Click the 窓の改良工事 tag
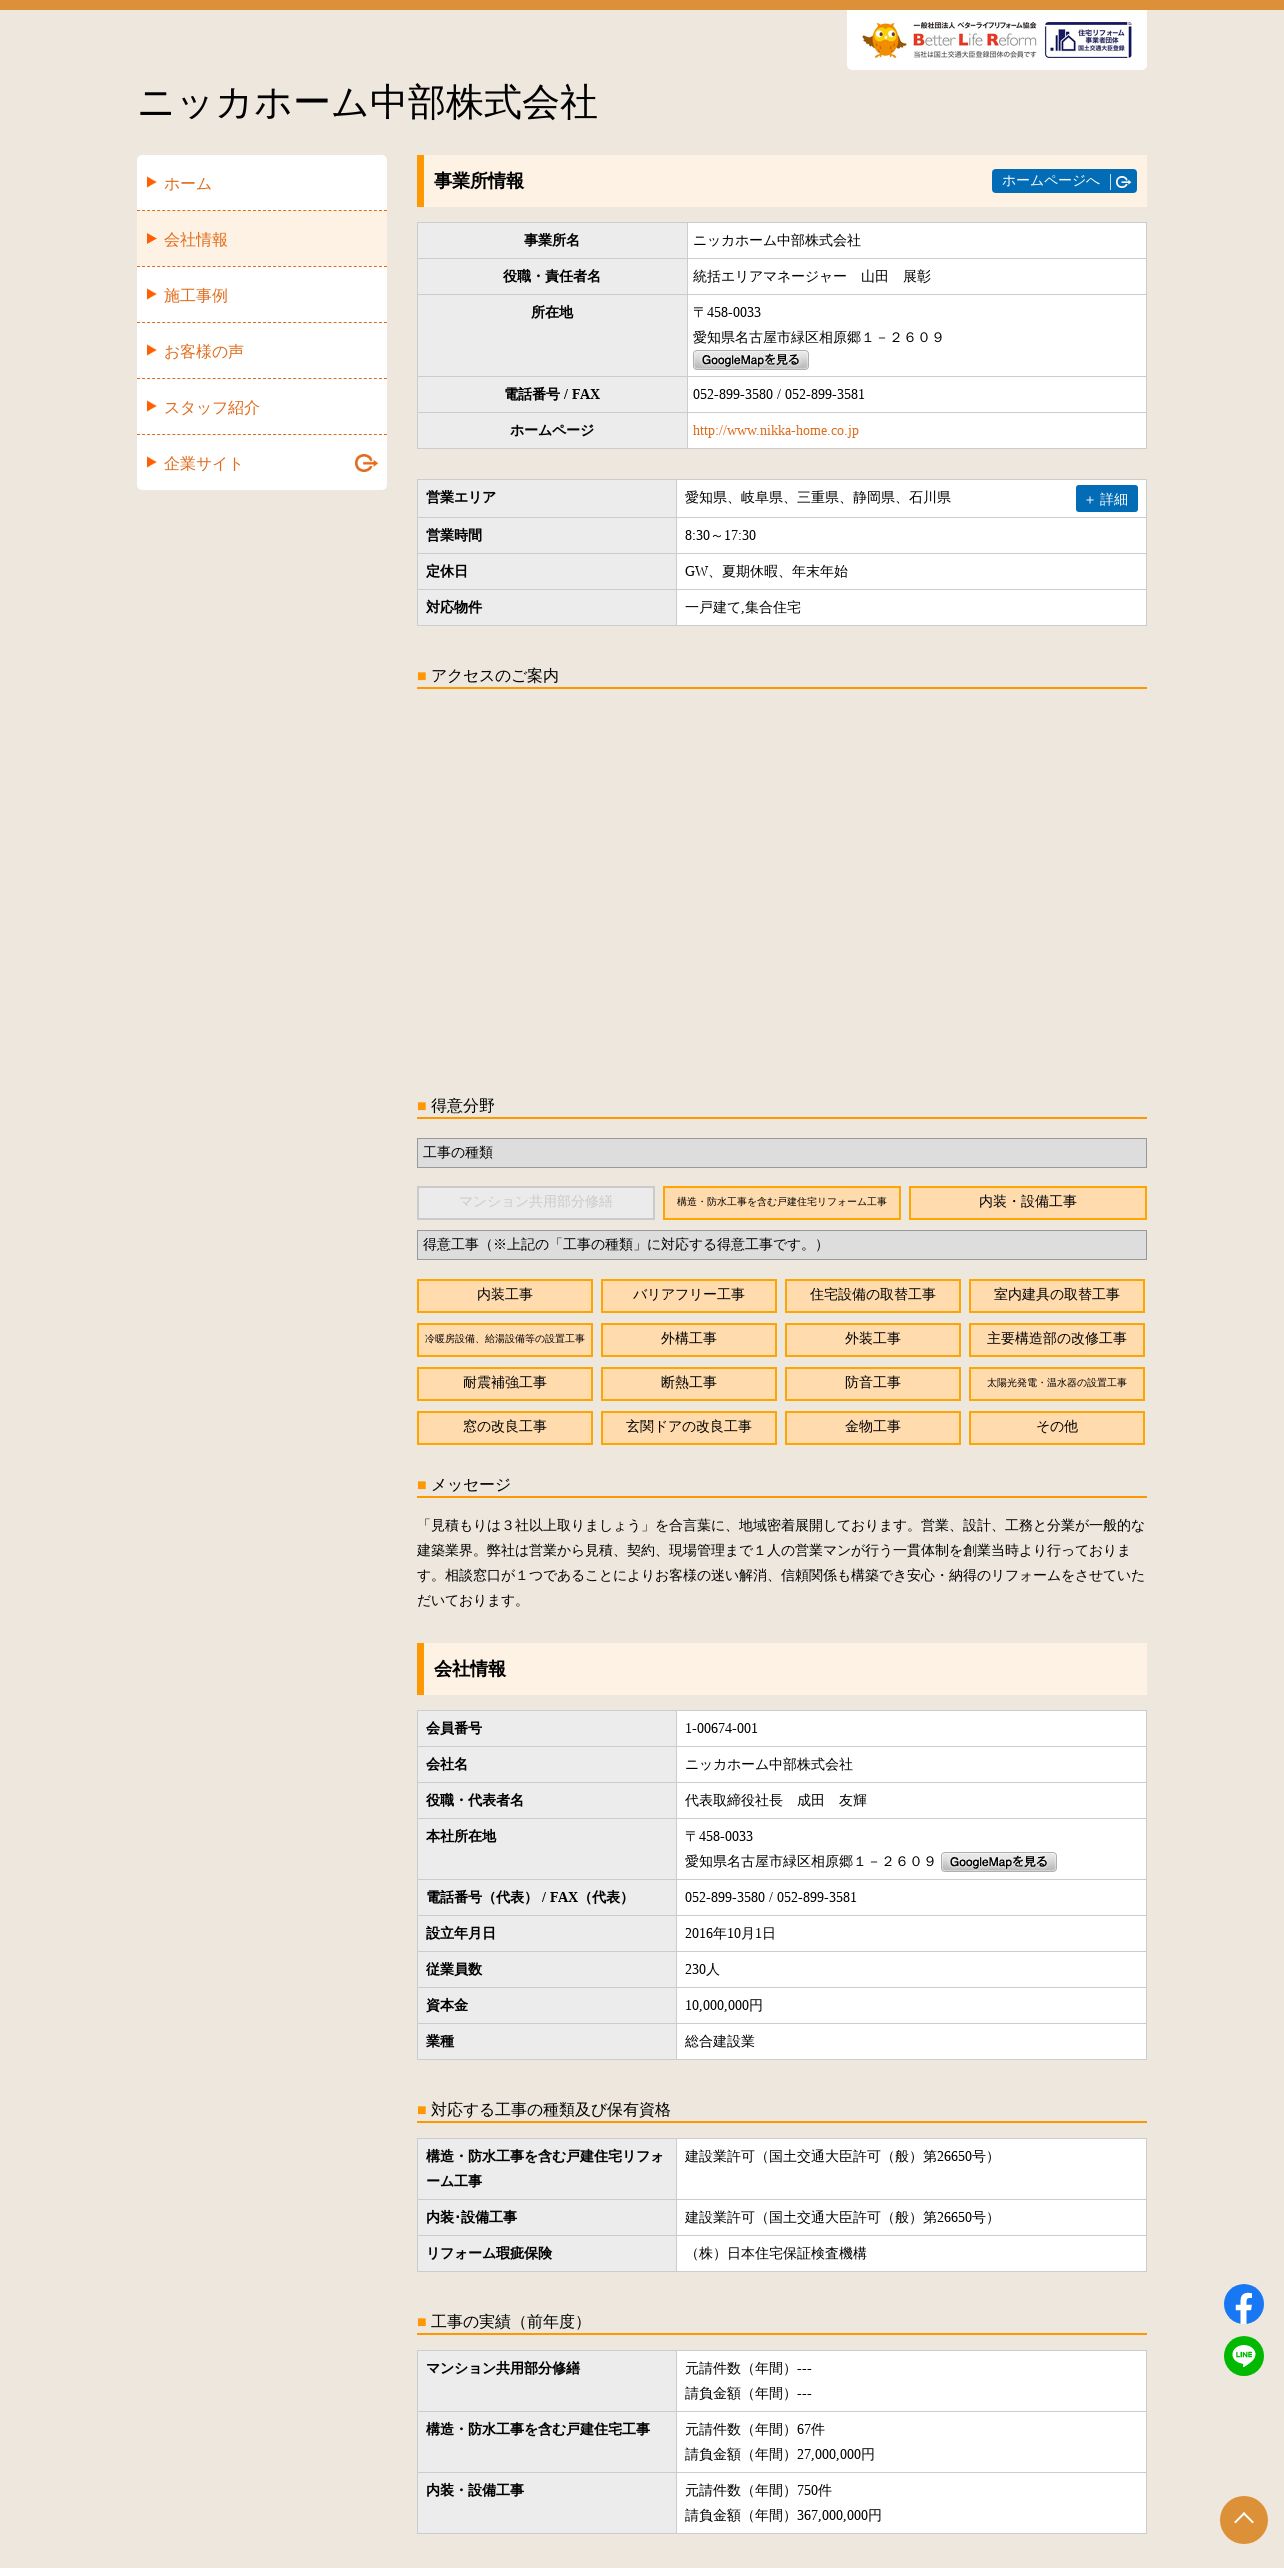This screenshot has width=1284, height=2568. (x=505, y=1427)
